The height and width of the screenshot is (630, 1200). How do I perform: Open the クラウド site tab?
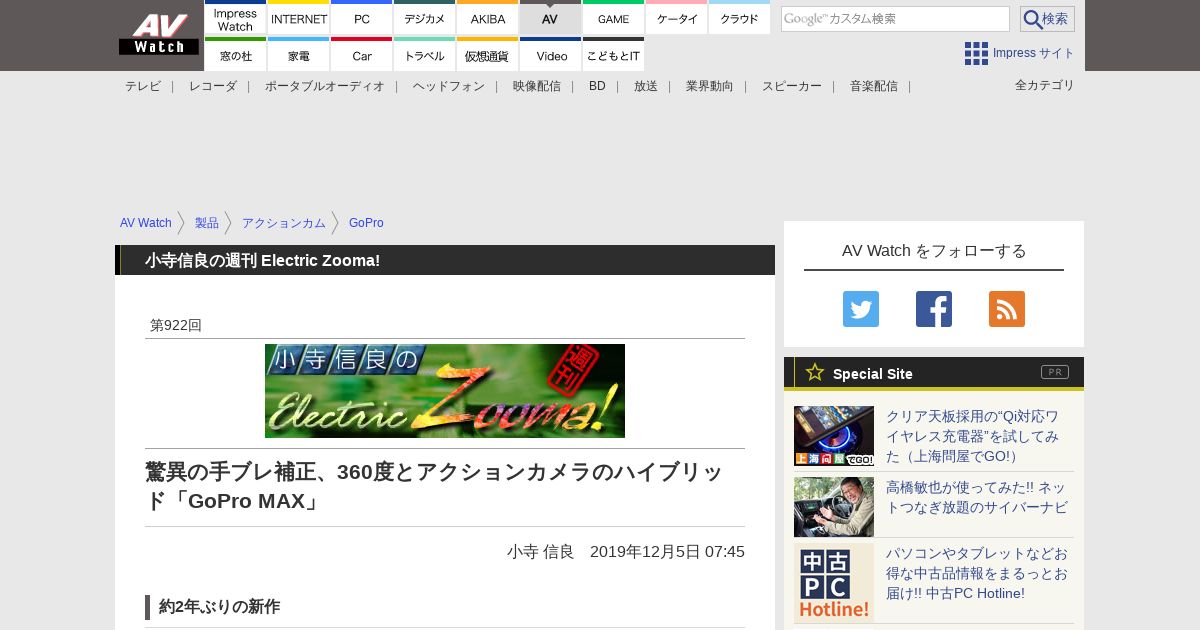740,18
